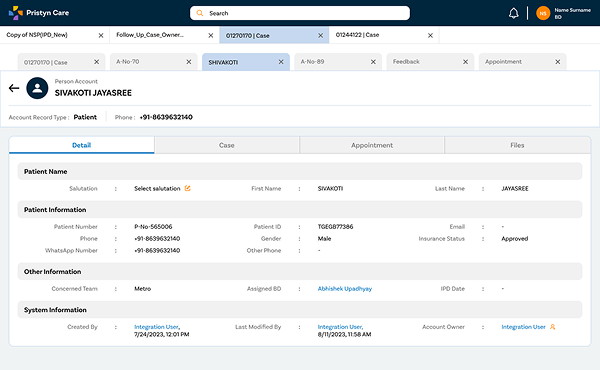
Task: Click the Pristyn Care logo
Action: coord(39,13)
